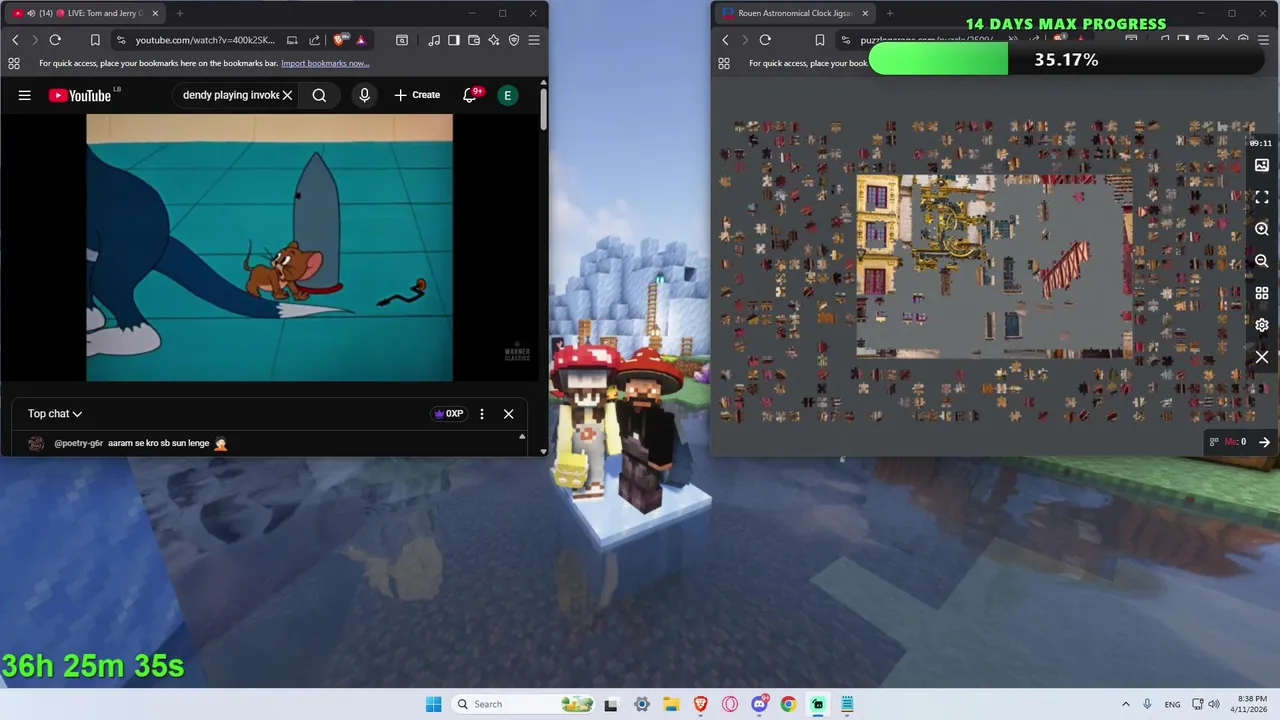Open Brave Shields icon in YouTube window
1280x720 pixels.
[x=340, y=40]
